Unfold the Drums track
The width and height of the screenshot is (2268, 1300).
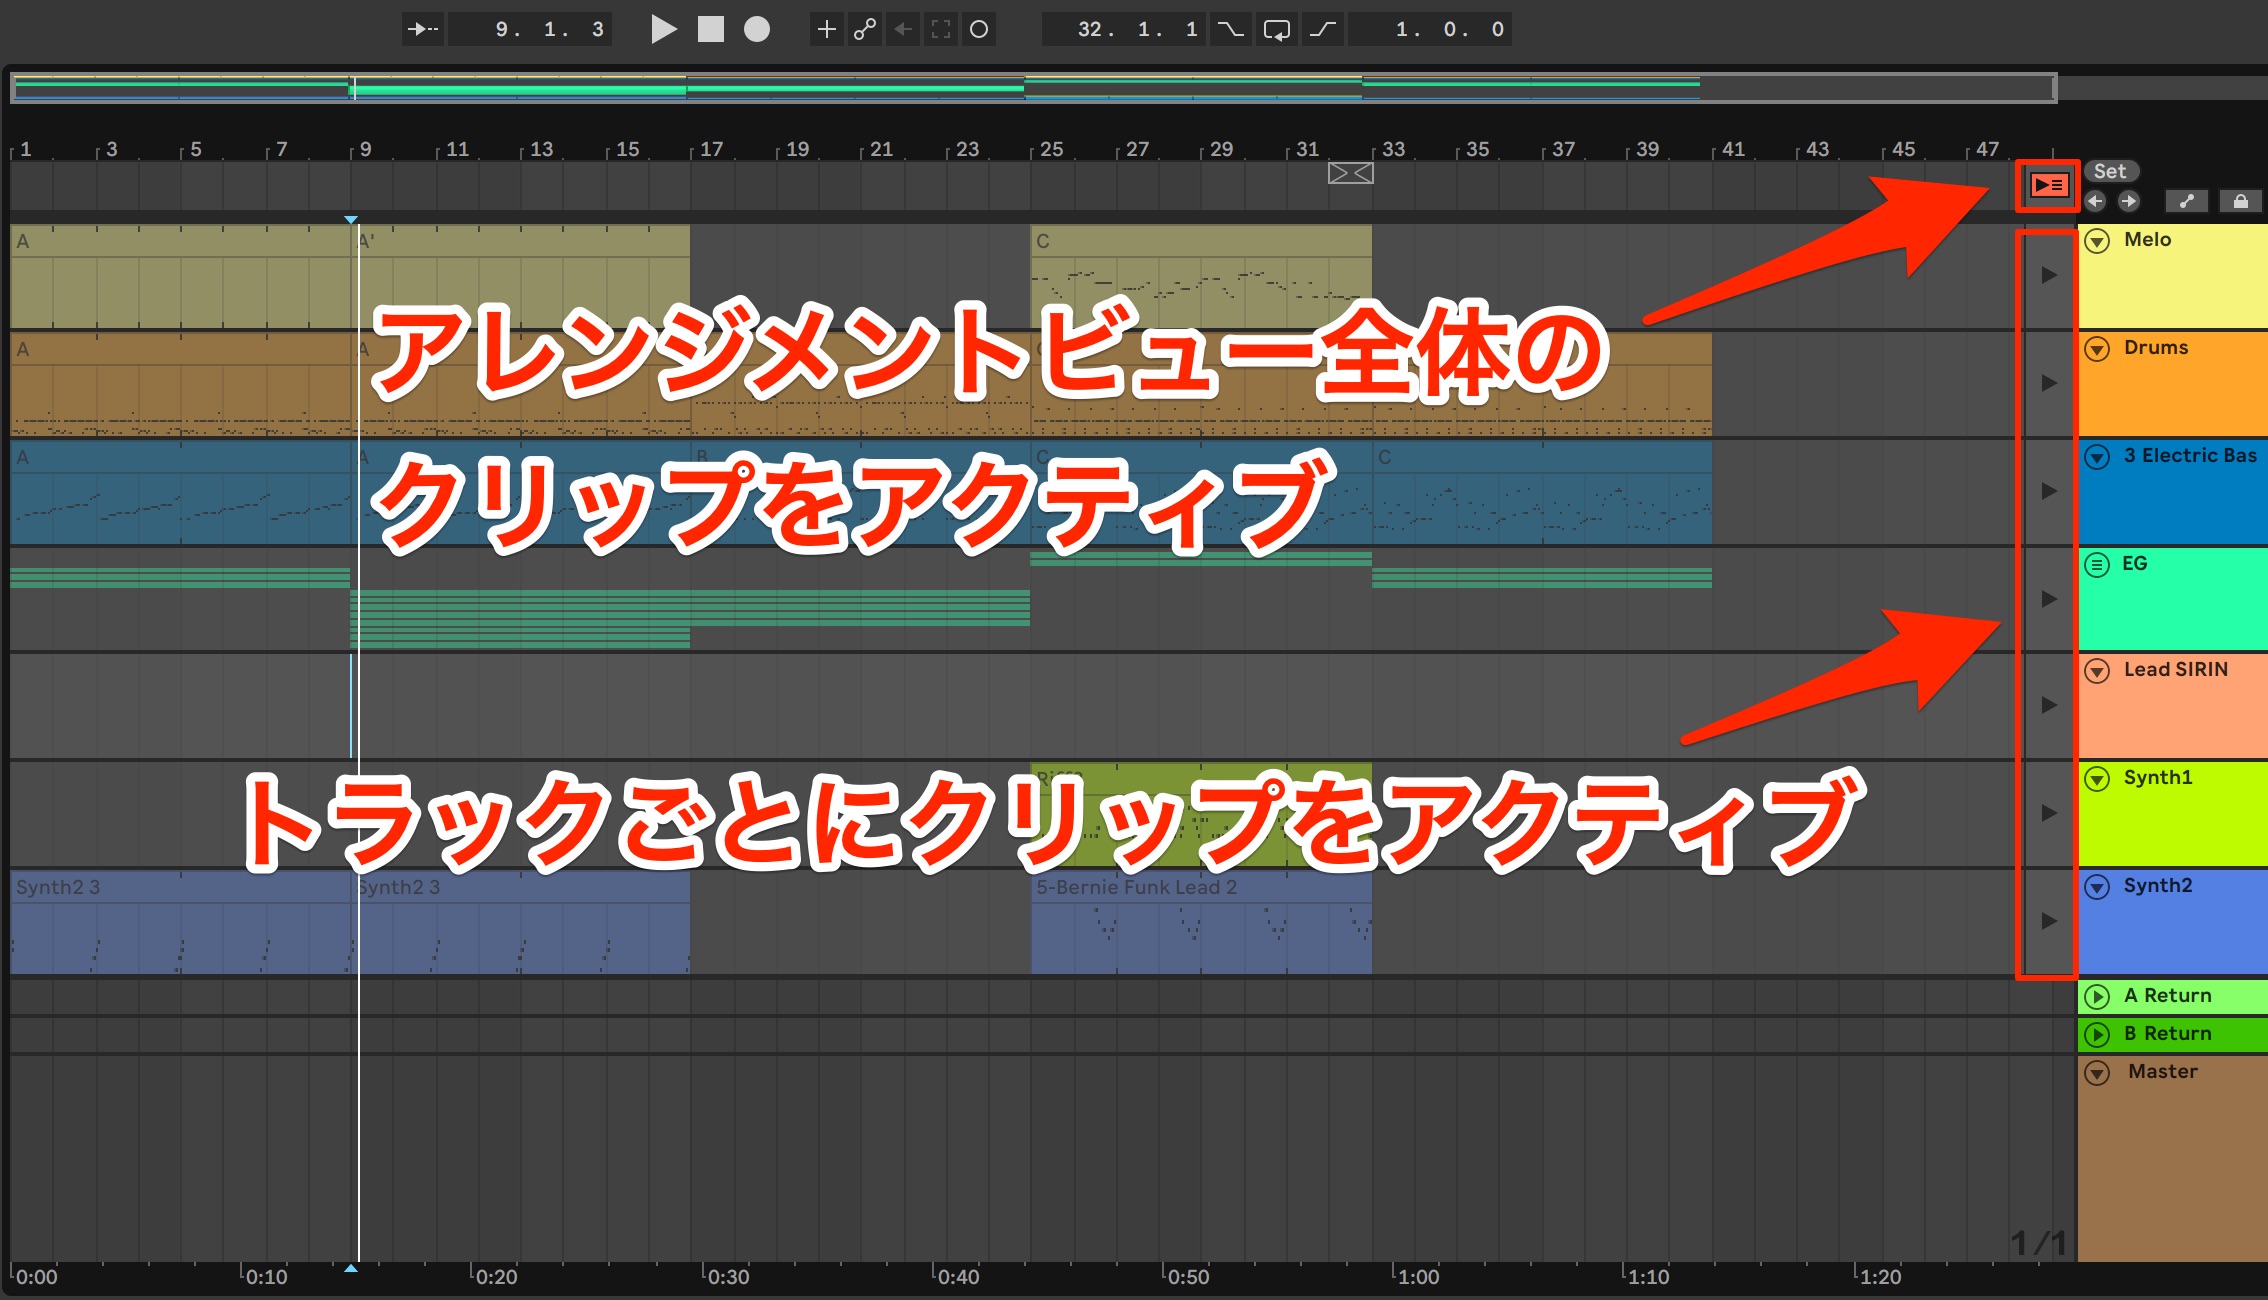(x=2097, y=349)
